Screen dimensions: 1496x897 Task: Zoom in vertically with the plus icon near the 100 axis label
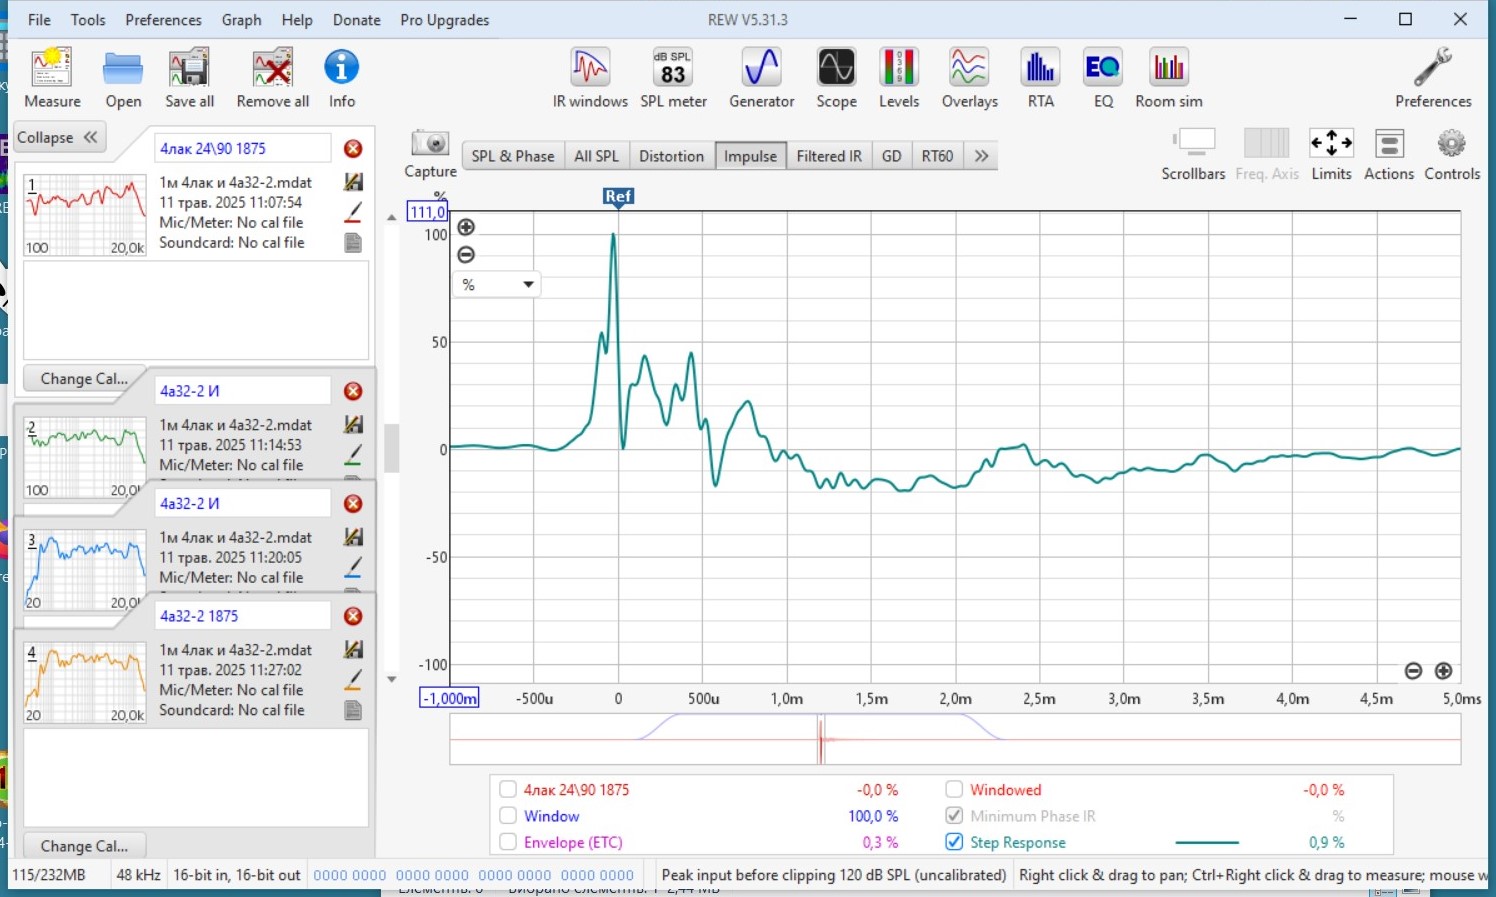pos(466,227)
